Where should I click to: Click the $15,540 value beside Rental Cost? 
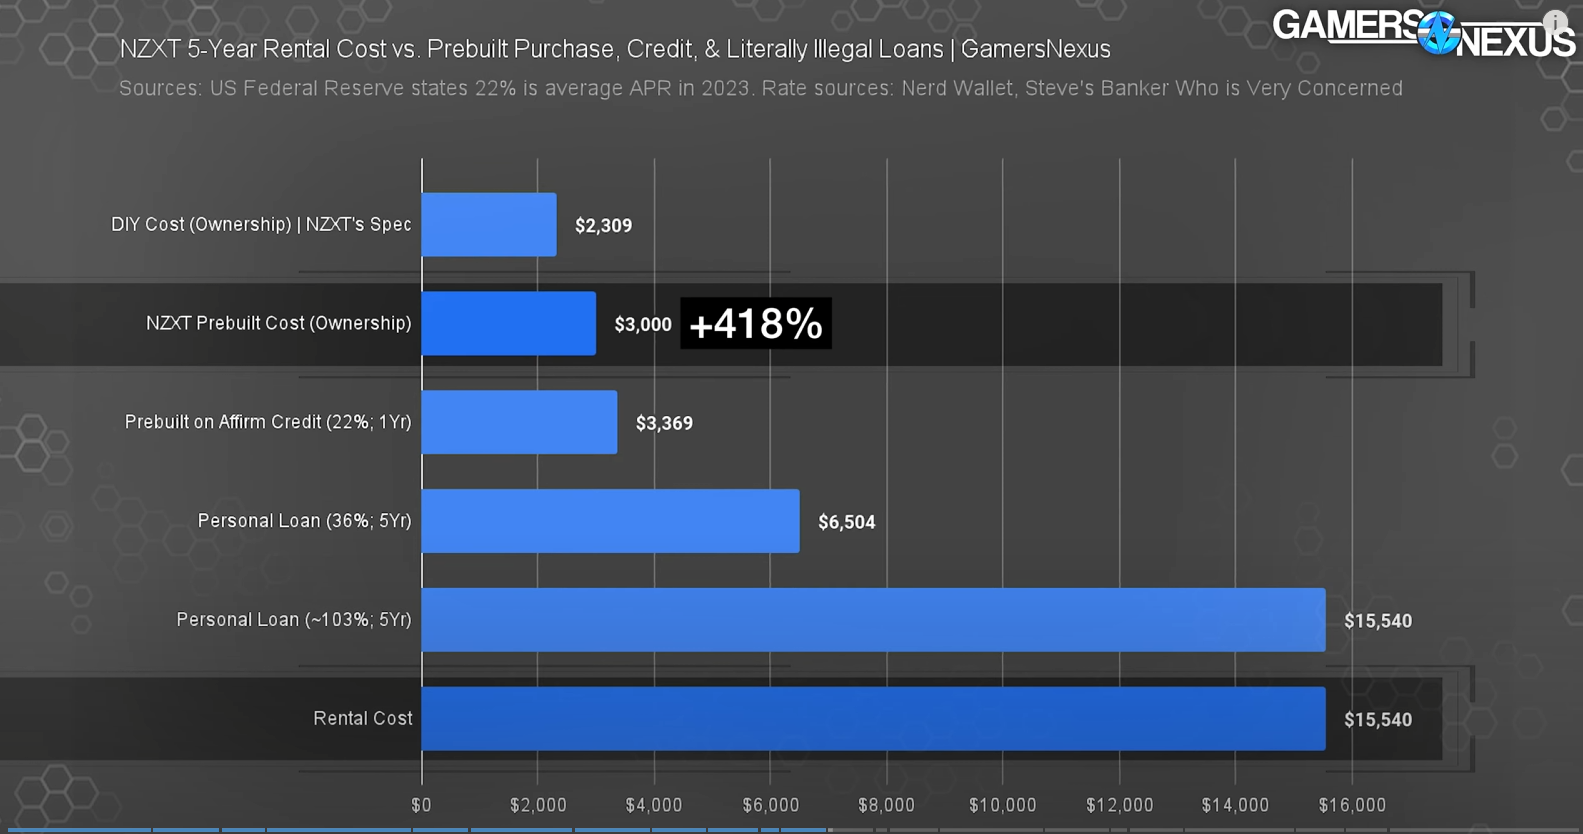tap(1378, 720)
